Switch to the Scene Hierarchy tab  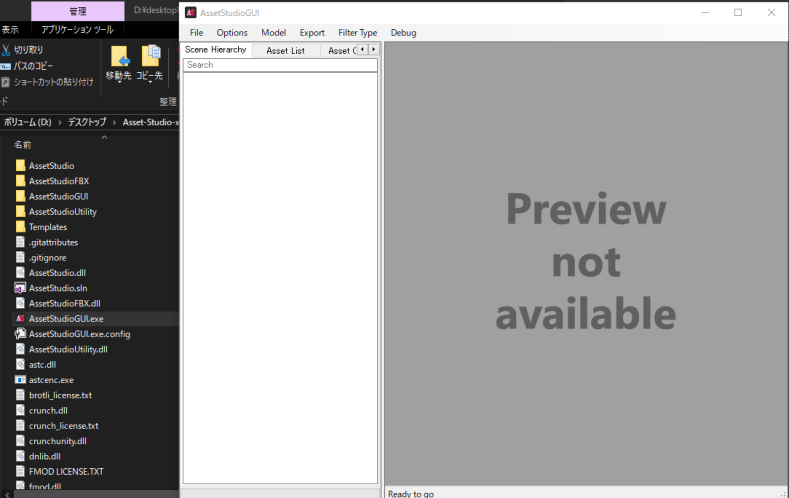[215, 49]
